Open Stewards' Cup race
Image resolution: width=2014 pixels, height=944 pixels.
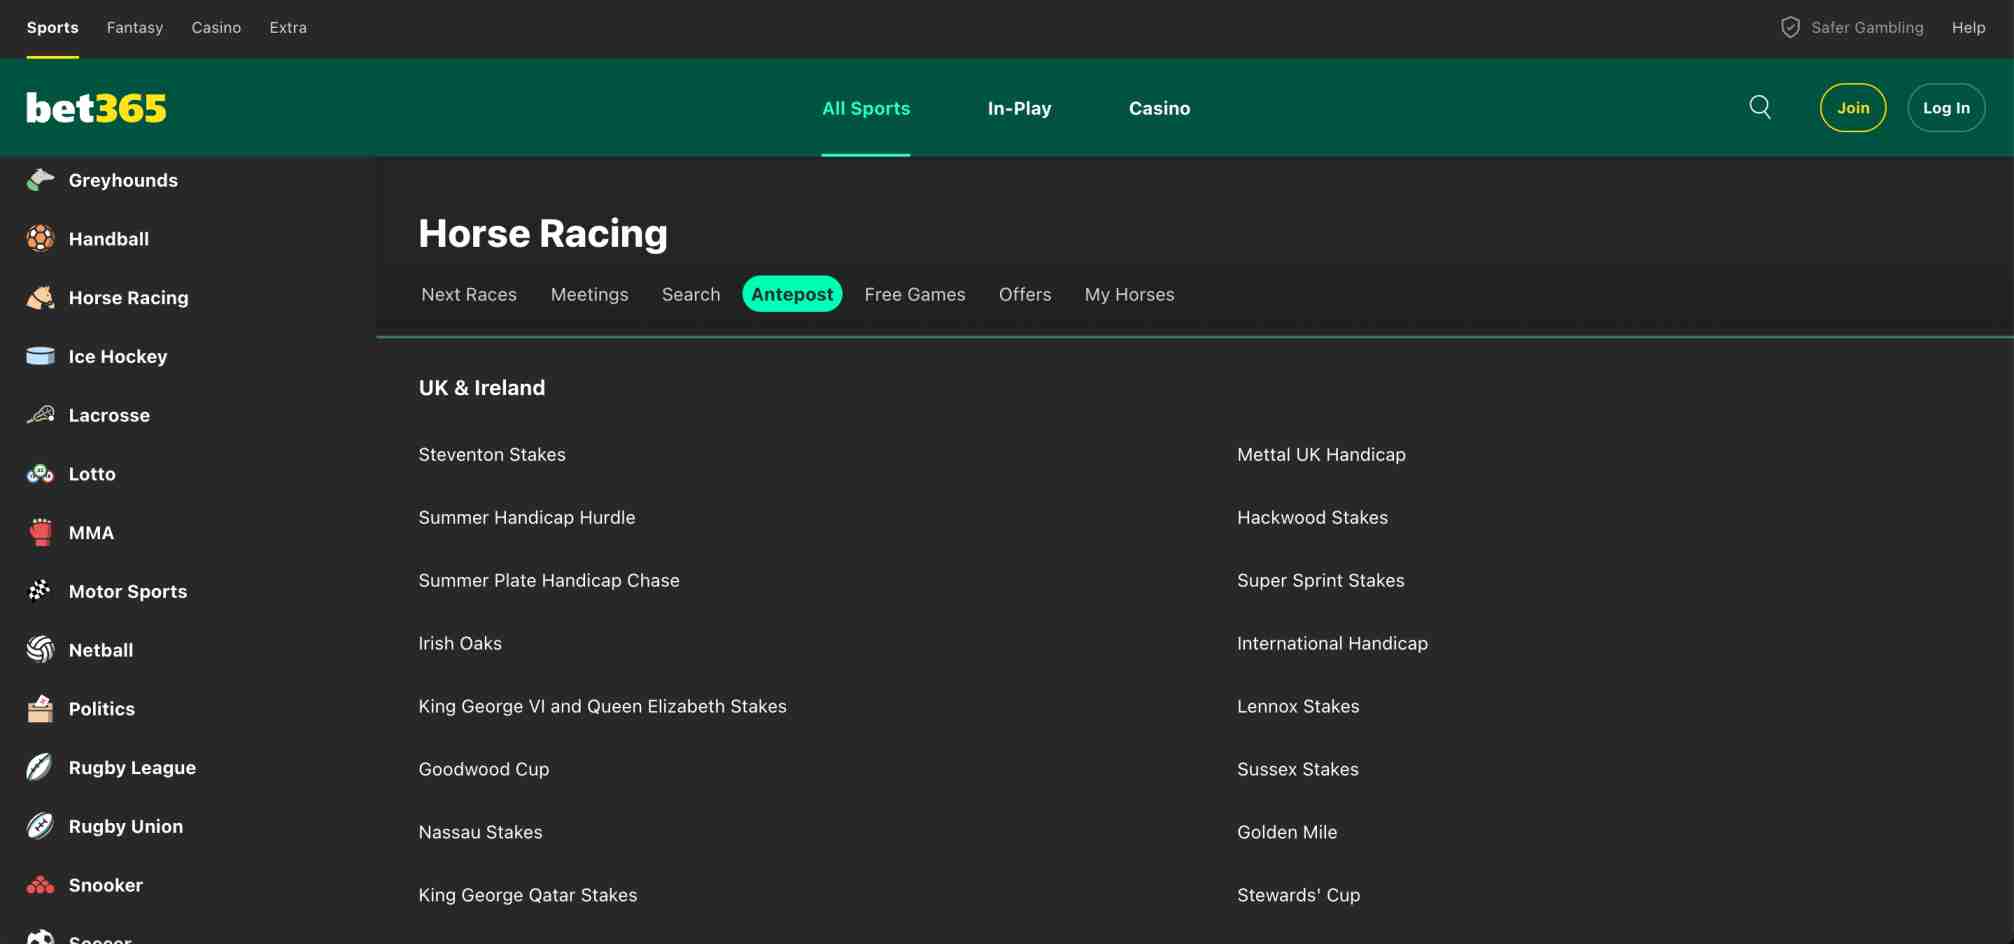tap(1298, 895)
